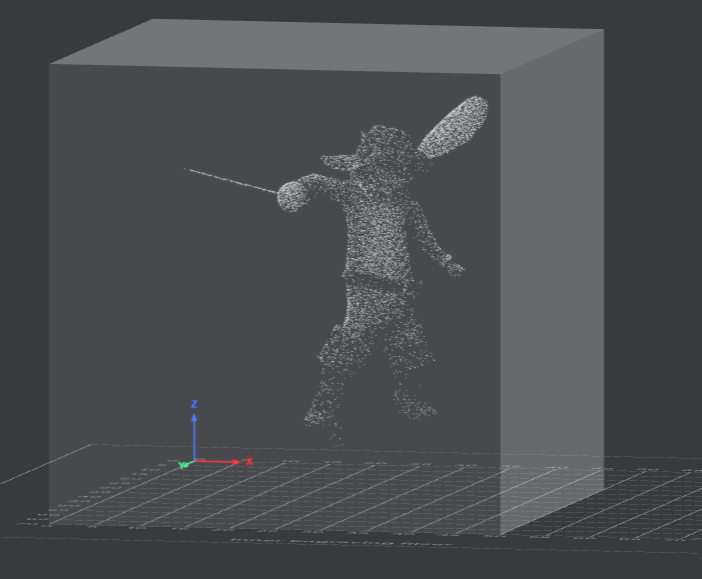702x579 pixels.
Task: Select the Z axis label
Action: (194, 404)
